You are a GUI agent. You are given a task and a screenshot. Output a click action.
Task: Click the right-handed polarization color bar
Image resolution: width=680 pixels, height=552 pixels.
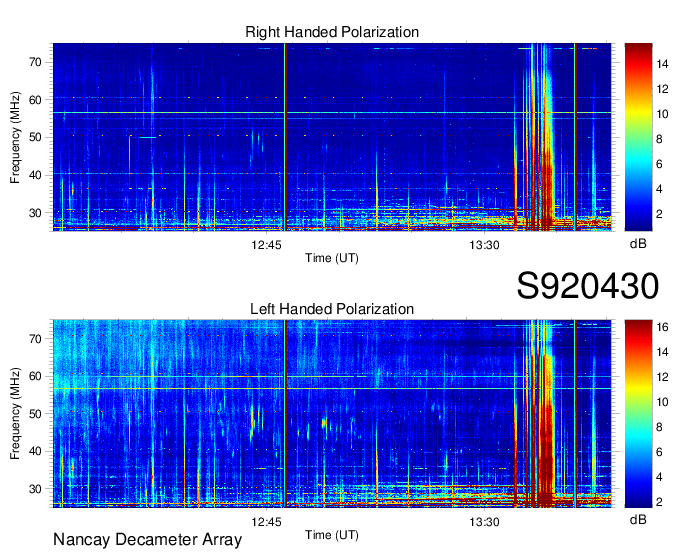coord(638,137)
